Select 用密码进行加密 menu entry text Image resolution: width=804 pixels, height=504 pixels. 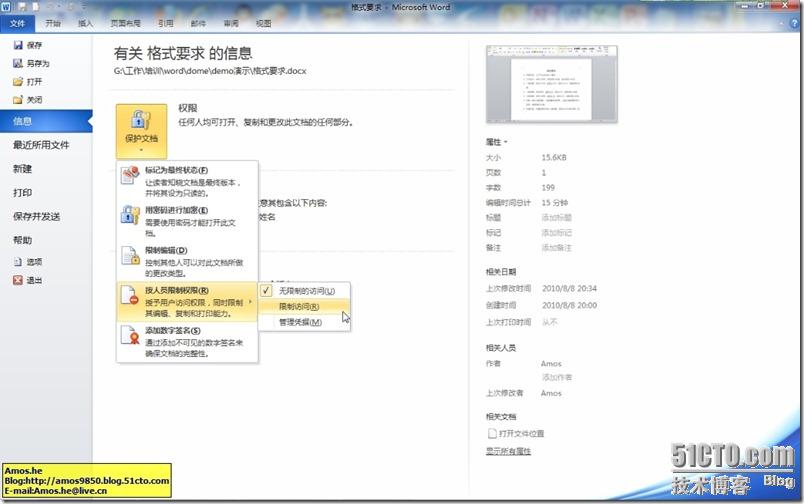176,210
